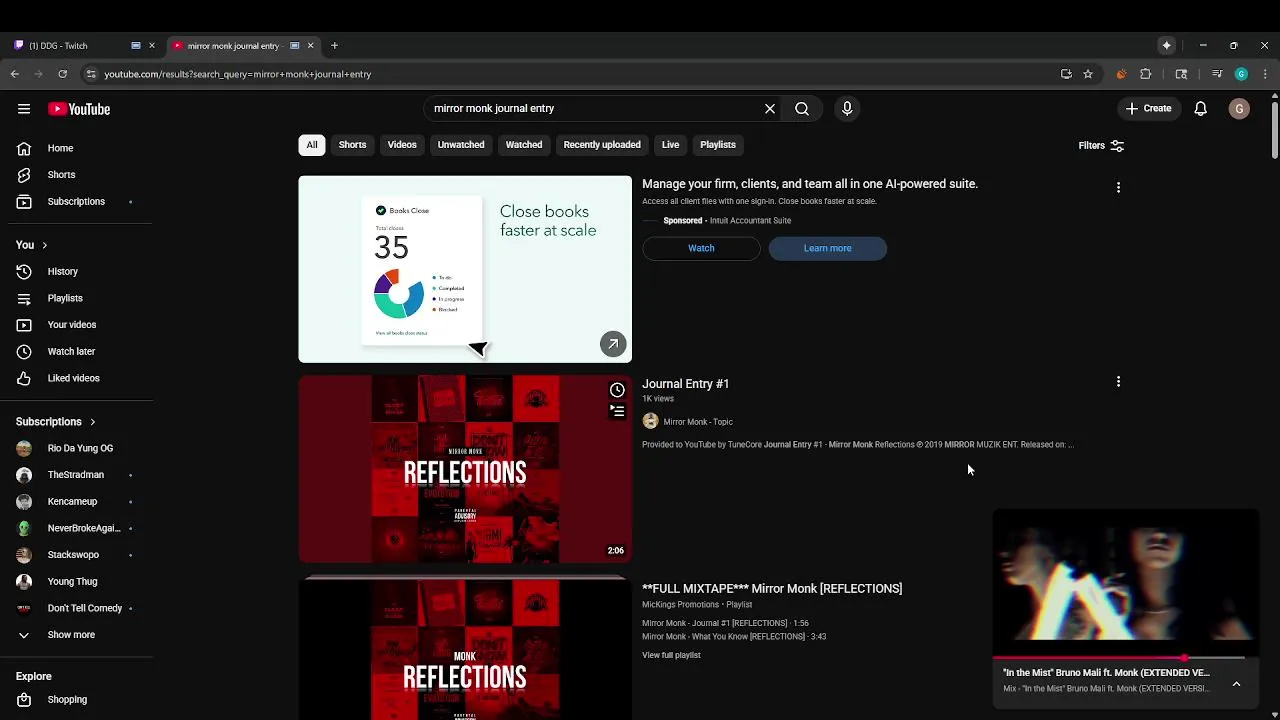Click the Watch button on the ad
The height and width of the screenshot is (720, 1280).
701,248
